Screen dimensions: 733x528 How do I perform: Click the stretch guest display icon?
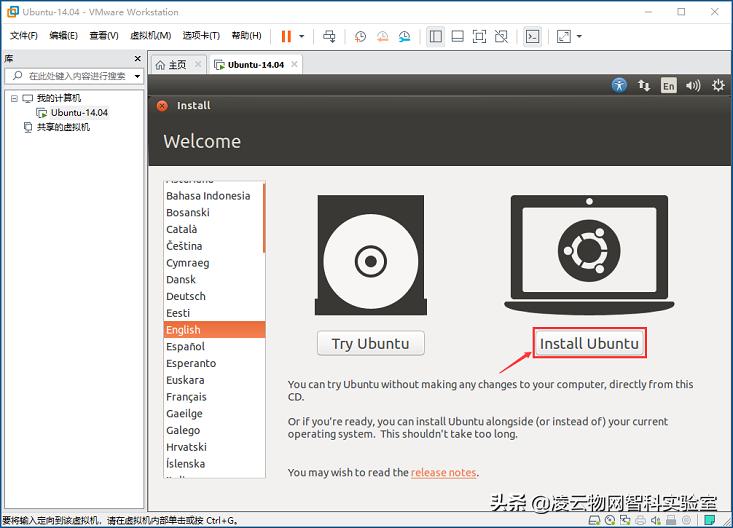click(564, 36)
